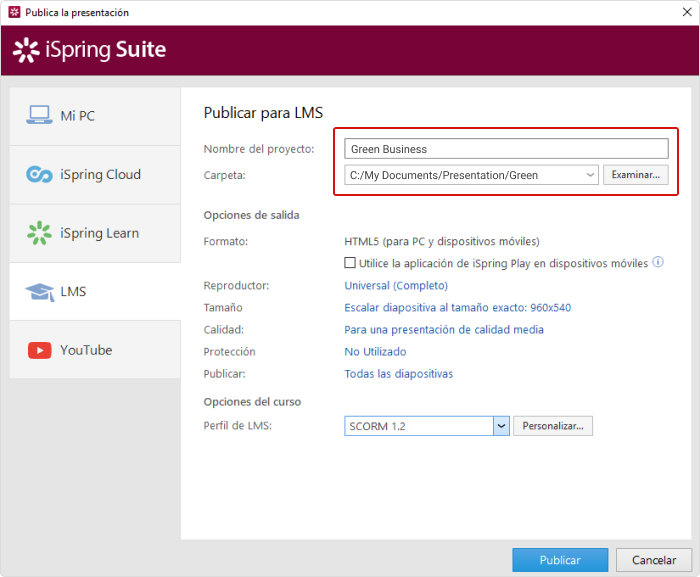Click the info icon beside iSpring Play option
This screenshot has width=700, height=577.
[658, 262]
